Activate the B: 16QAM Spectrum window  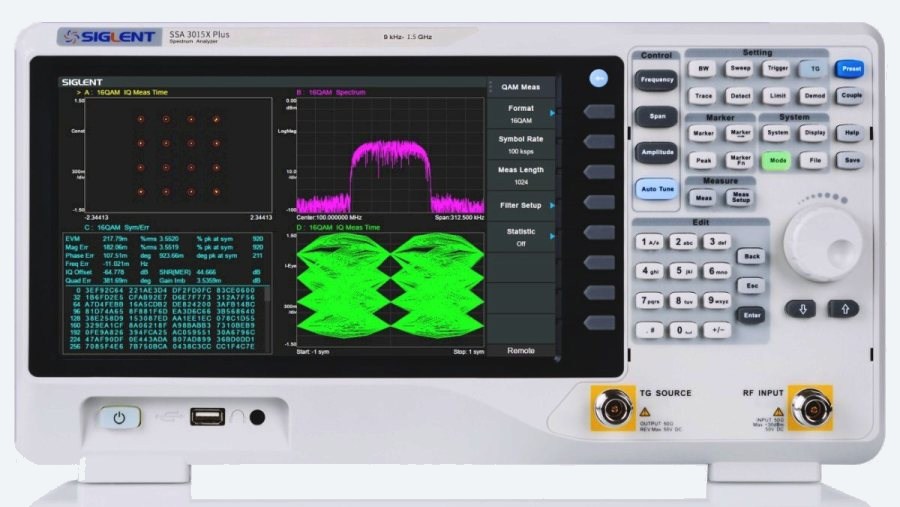tap(390, 155)
